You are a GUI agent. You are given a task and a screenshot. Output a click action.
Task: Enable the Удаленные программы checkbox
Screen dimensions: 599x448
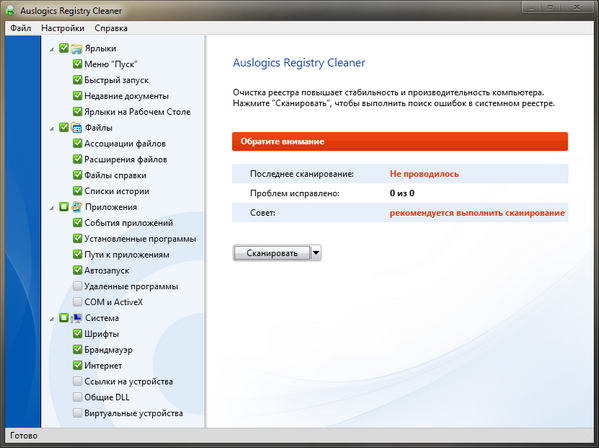77,286
